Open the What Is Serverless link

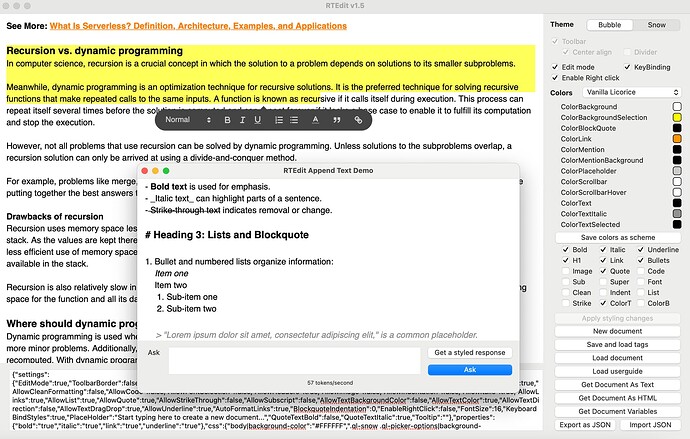[x=198, y=26]
